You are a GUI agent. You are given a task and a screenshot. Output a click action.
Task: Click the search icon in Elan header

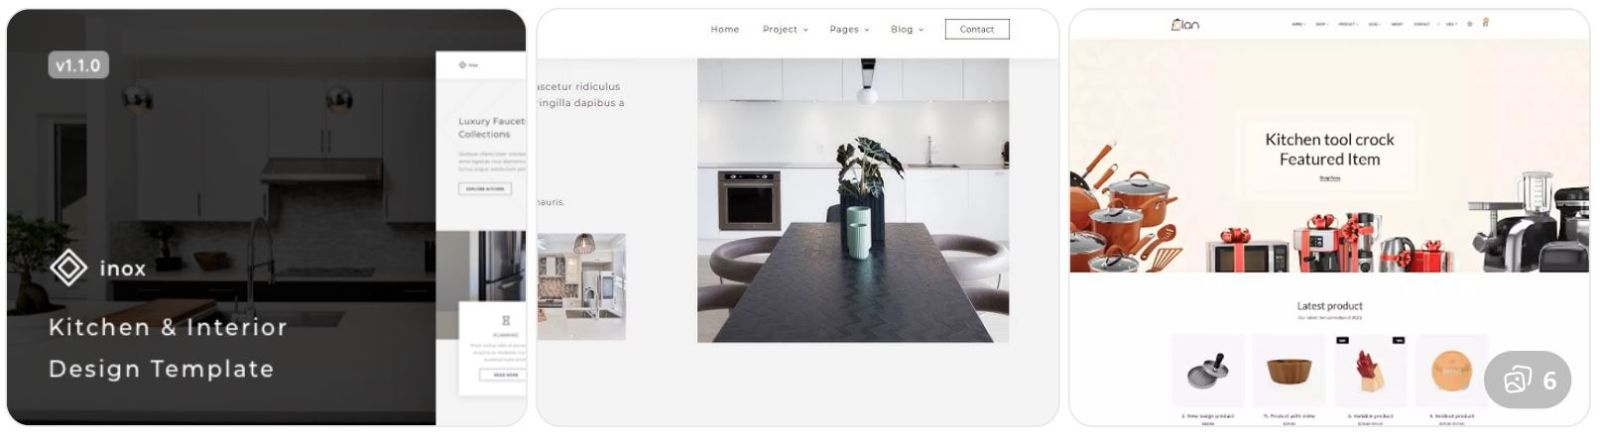pyautogui.click(x=1469, y=24)
